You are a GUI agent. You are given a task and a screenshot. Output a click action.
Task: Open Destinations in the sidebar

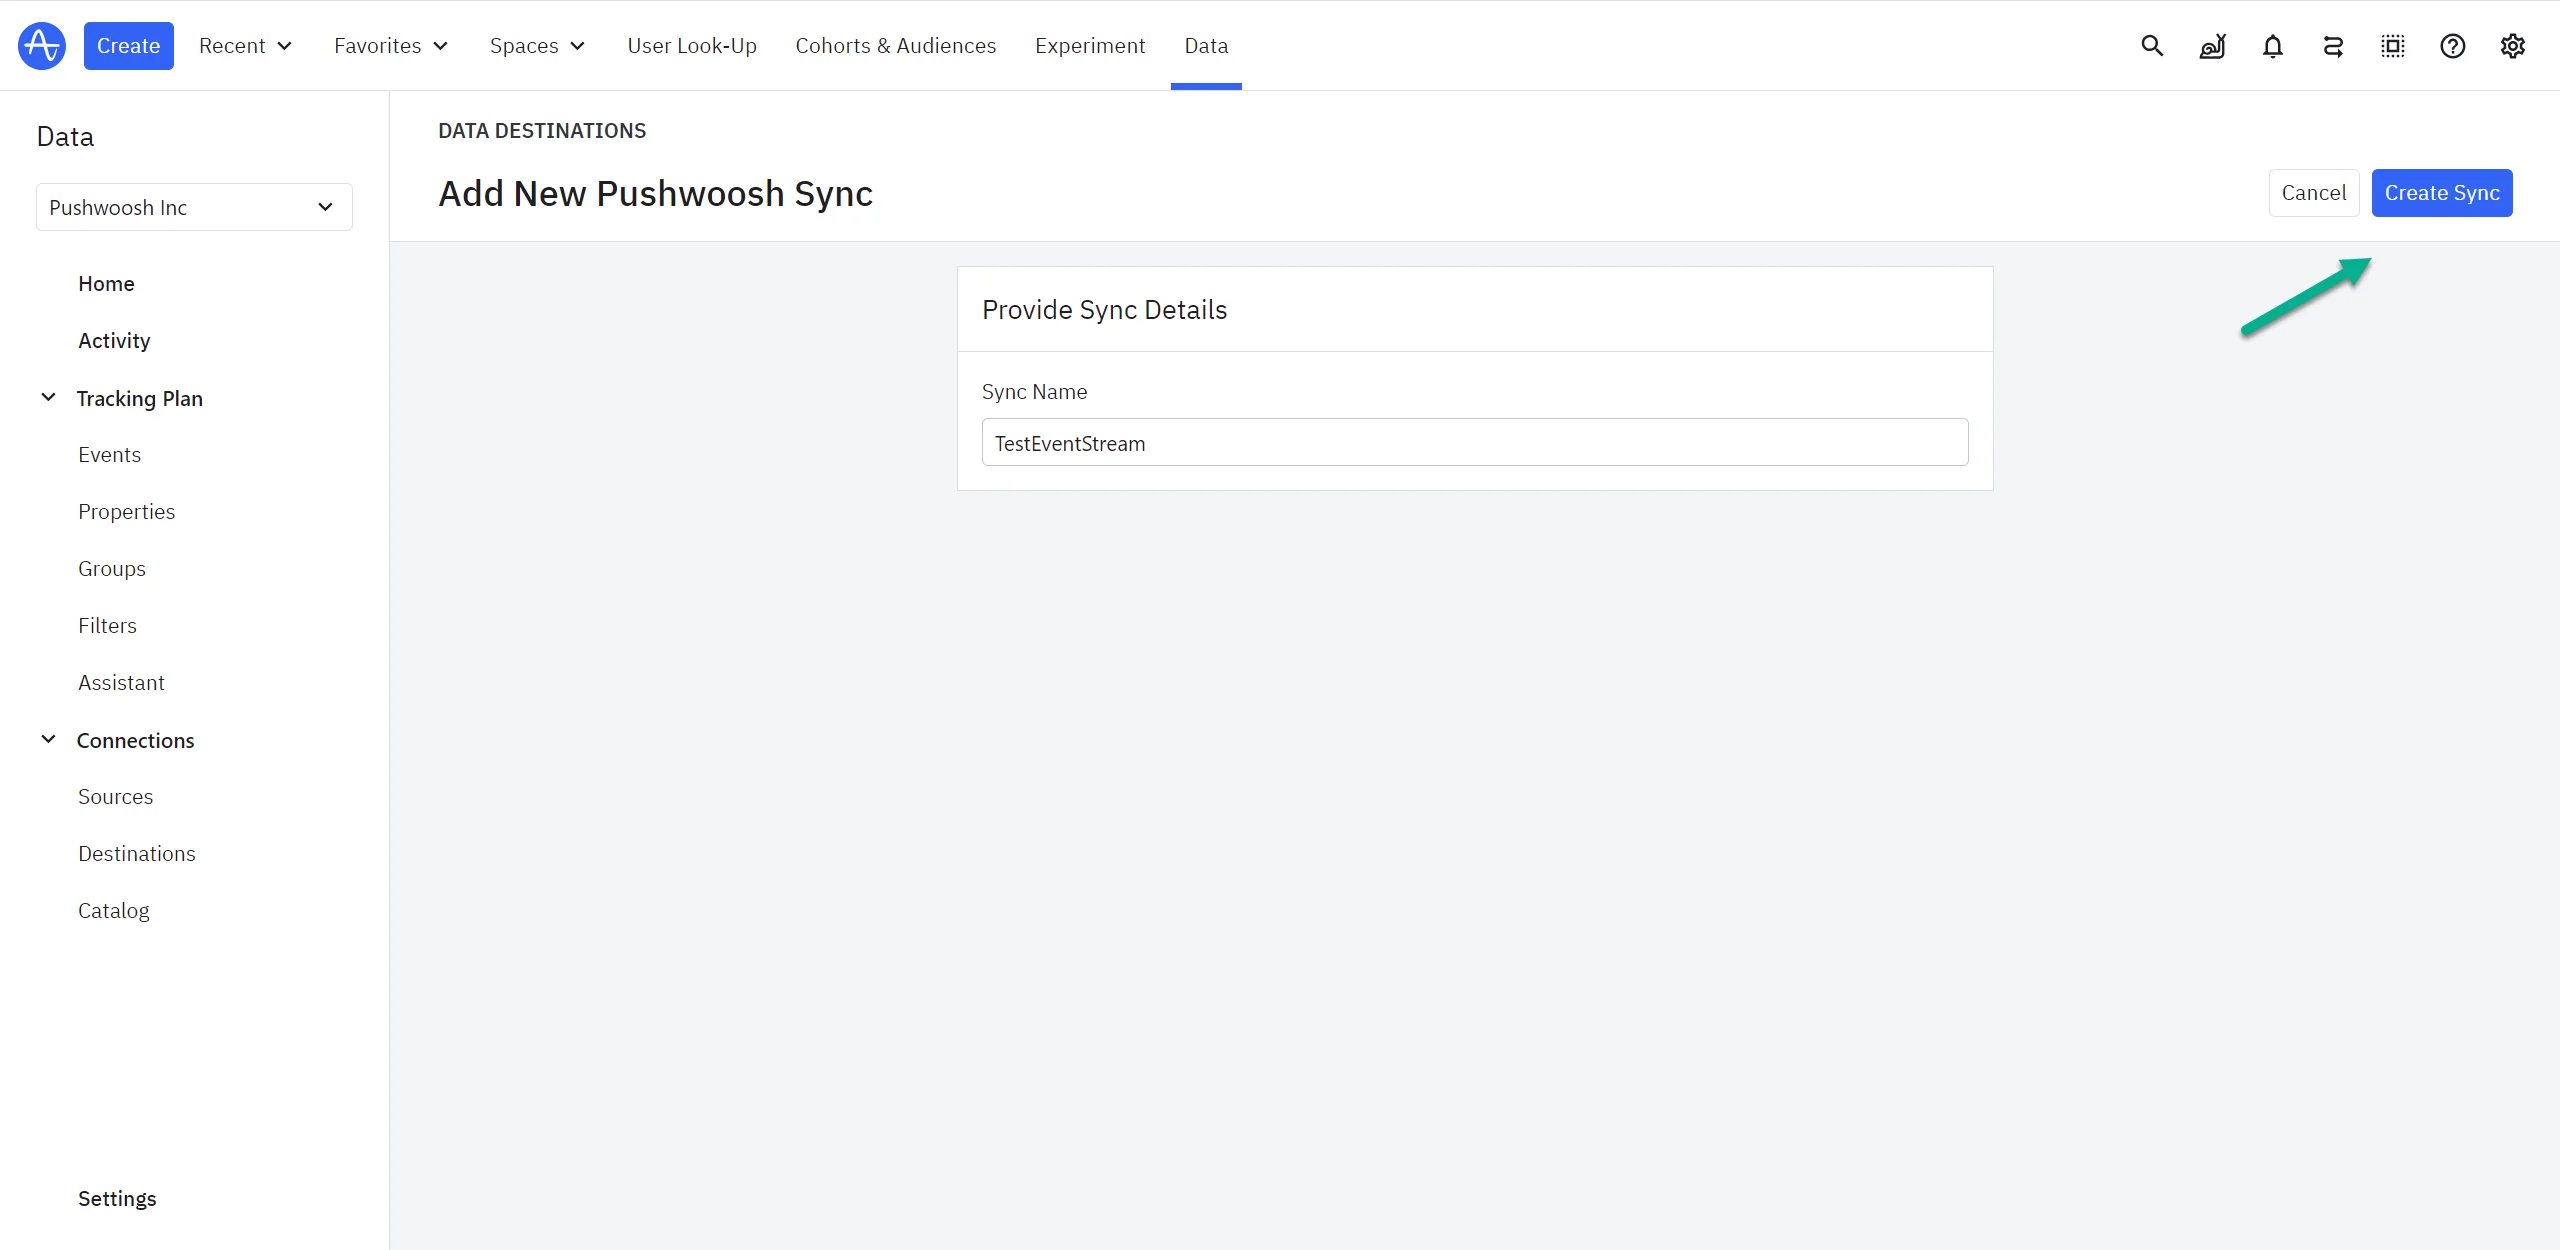click(x=137, y=854)
